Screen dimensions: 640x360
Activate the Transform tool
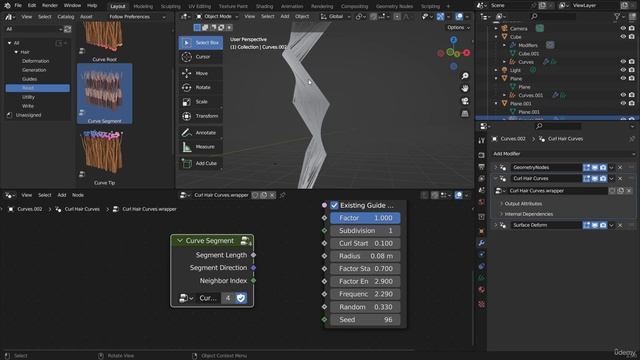click(201, 116)
